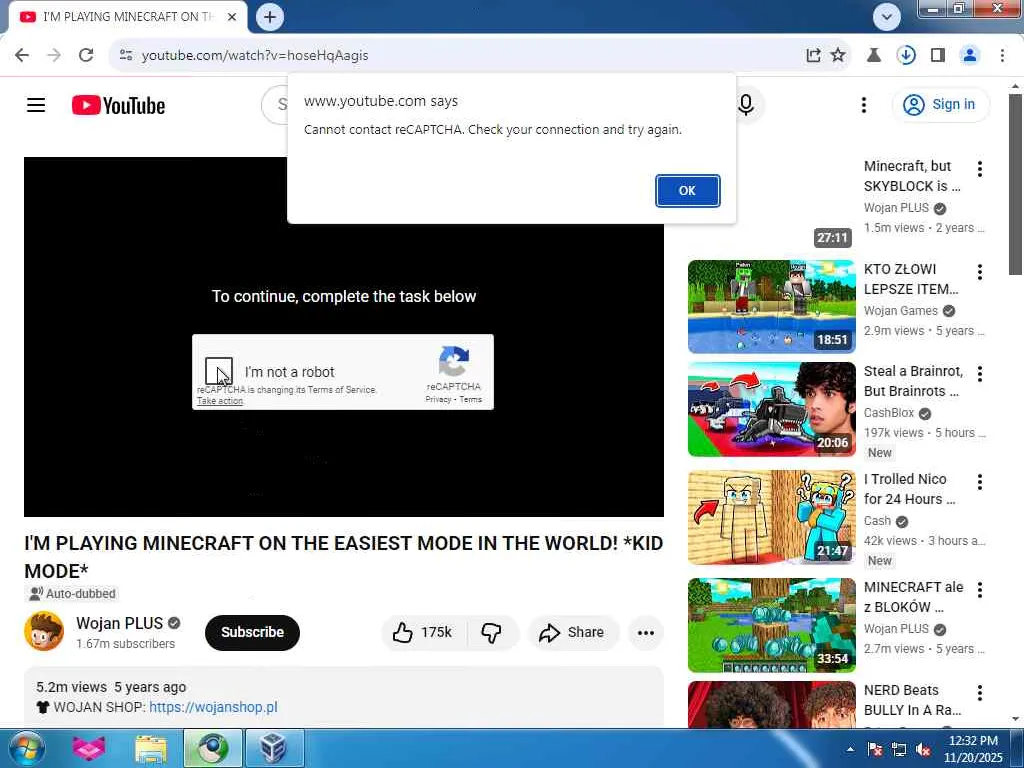The height and width of the screenshot is (768, 1024).
Task: Open the tab search dropdown arrow
Action: tap(886, 17)
